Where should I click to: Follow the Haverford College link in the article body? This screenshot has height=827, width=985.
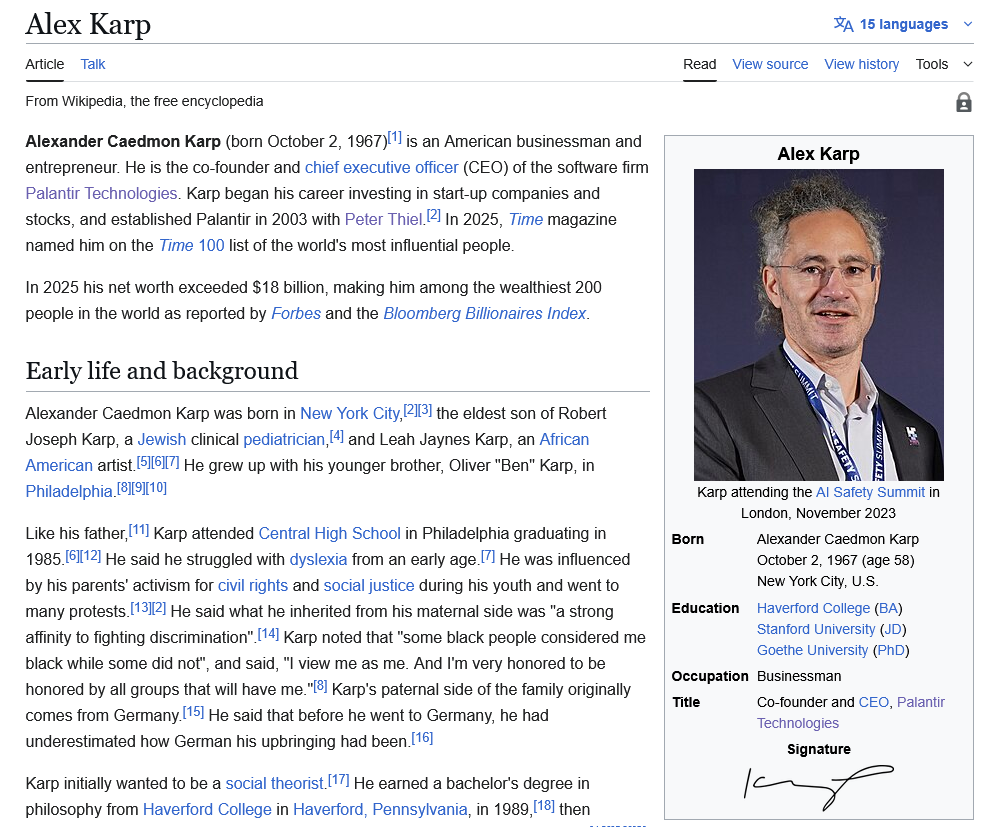coord(207,809)
